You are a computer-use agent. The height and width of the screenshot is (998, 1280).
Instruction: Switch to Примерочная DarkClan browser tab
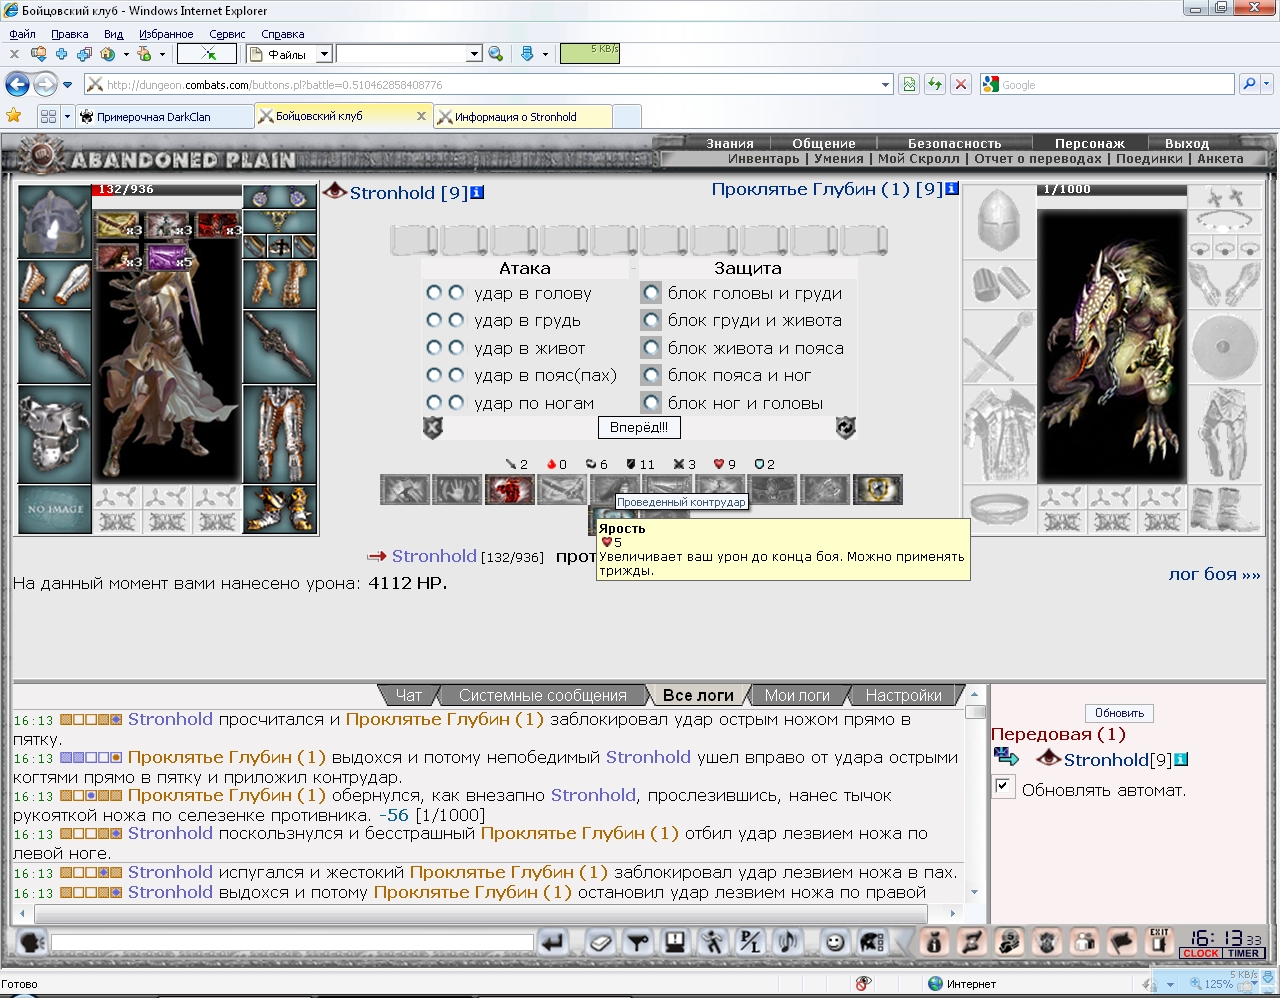[x=164, y=117]
